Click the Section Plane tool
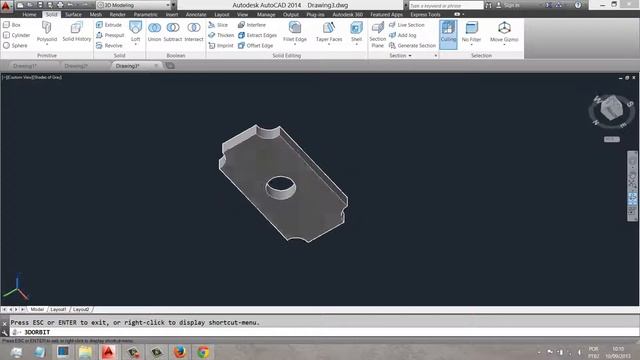 pos(378,34)
